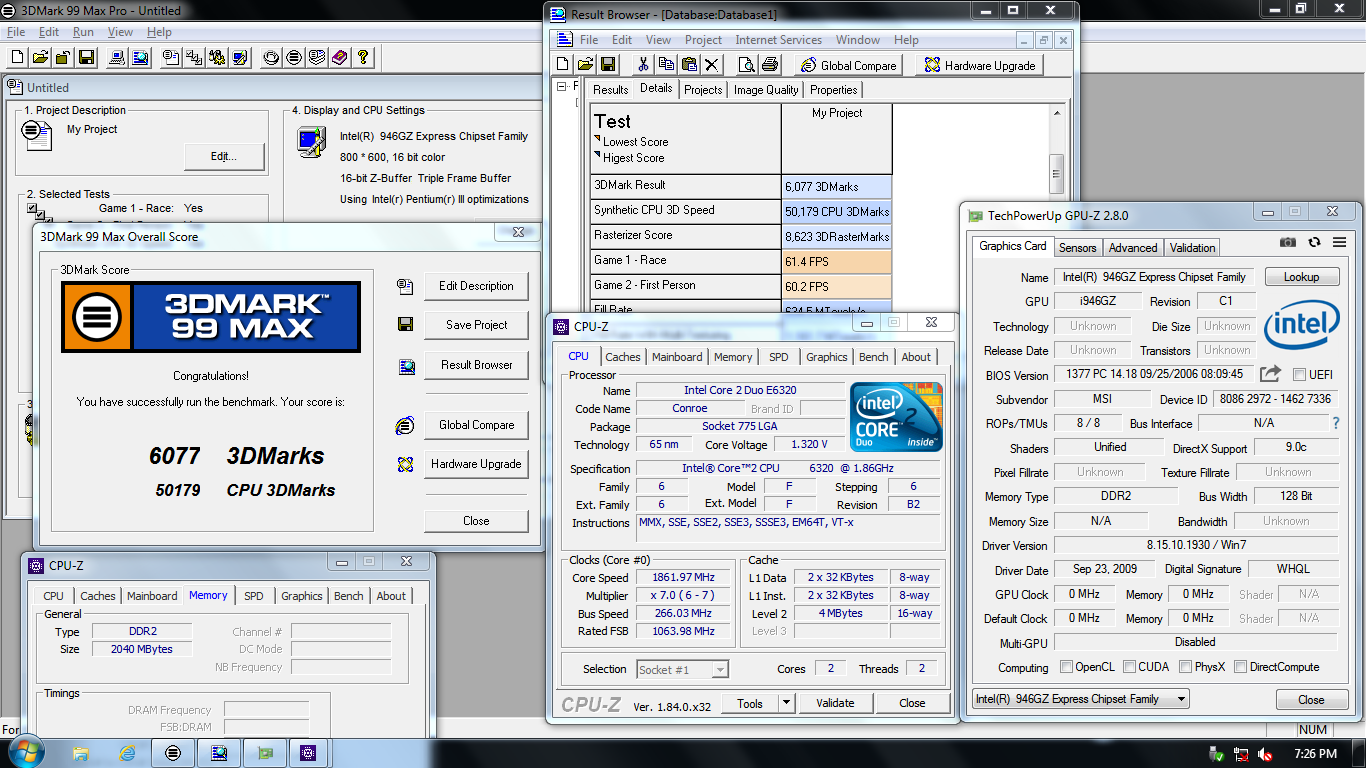Click Device ID field in GPU-Z
This screenshot has height=768, width=1366.
pyautogui.click(x=1275, y=399)
